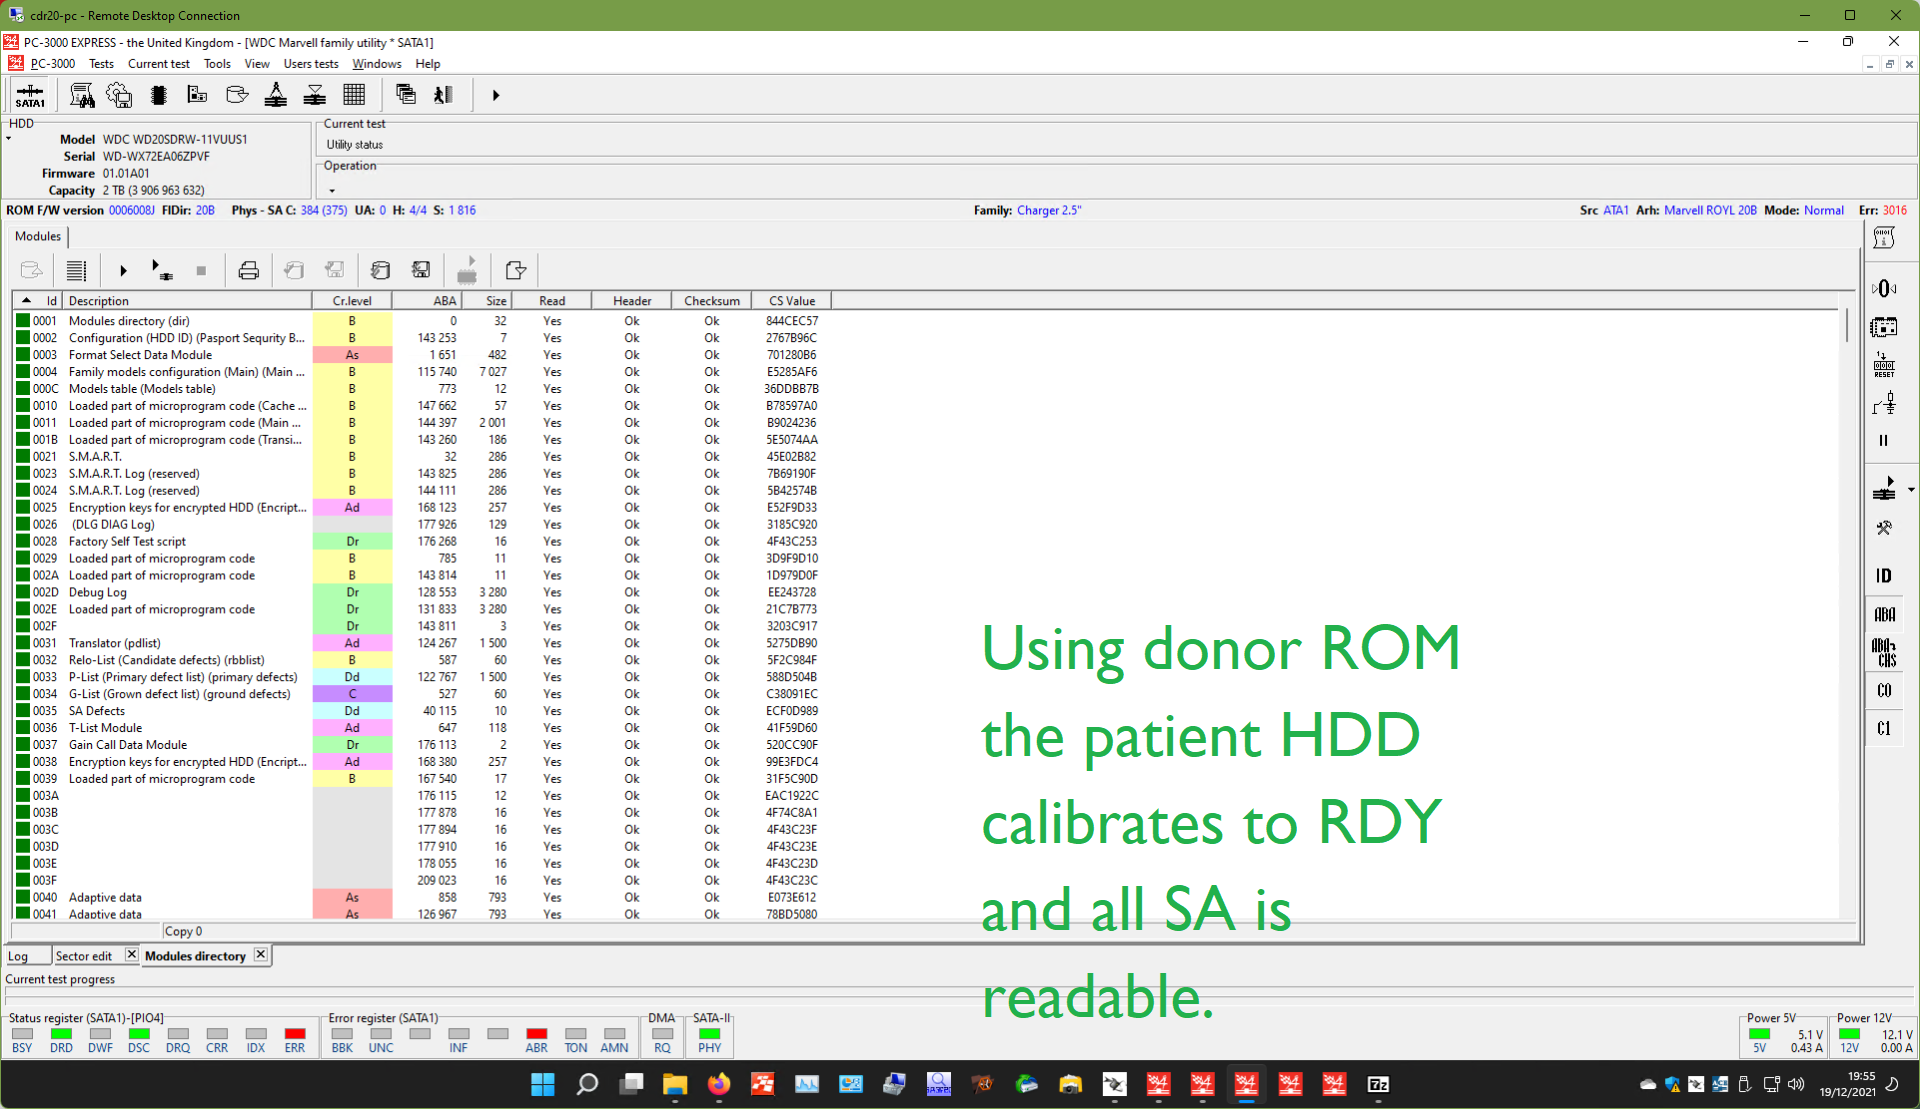
Task: Toggle the C0 copy button
Action: pyautogui.click(x=1884, y=691)
